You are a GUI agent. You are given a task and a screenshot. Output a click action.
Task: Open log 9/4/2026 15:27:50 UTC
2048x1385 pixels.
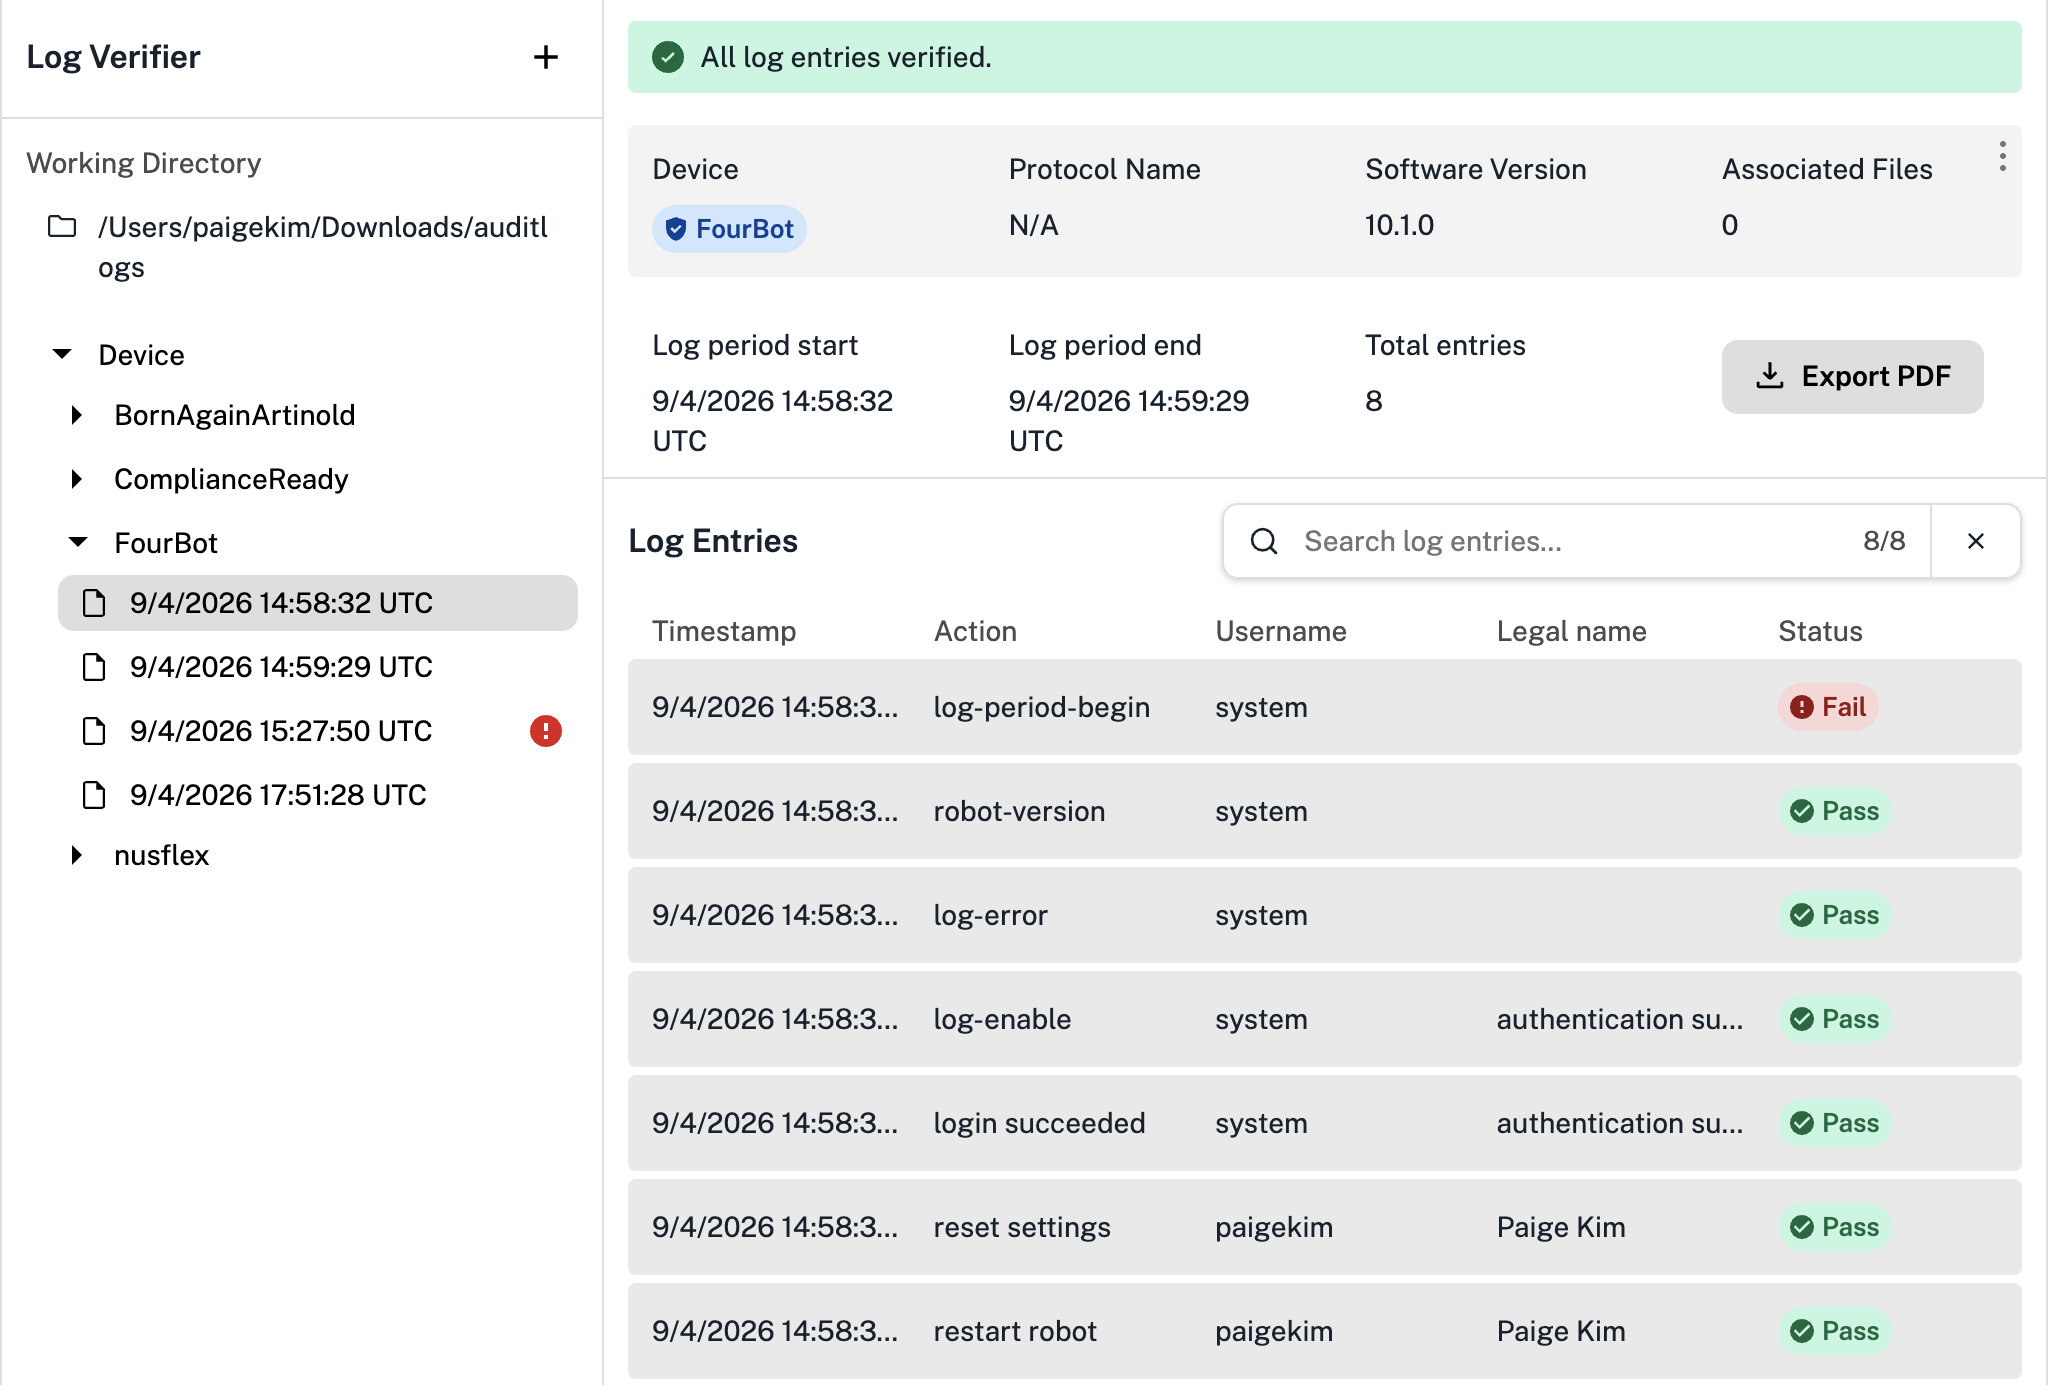pos(318,731)
